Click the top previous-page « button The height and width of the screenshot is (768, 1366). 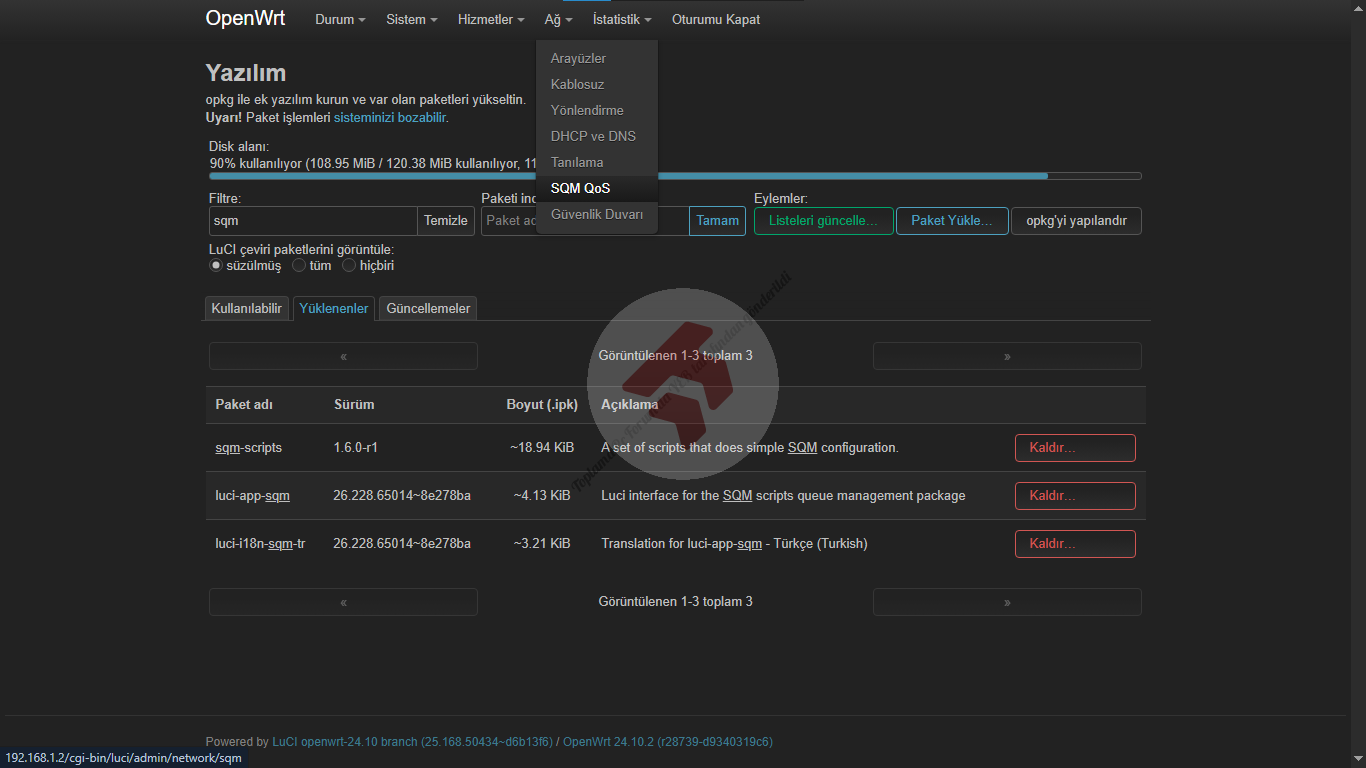[343, 356]
